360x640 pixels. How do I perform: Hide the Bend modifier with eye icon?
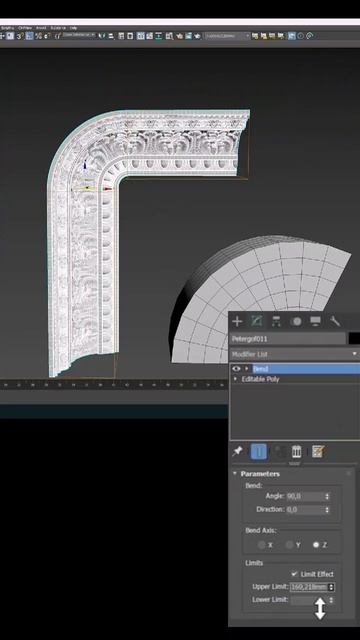[x=236, y=369]
